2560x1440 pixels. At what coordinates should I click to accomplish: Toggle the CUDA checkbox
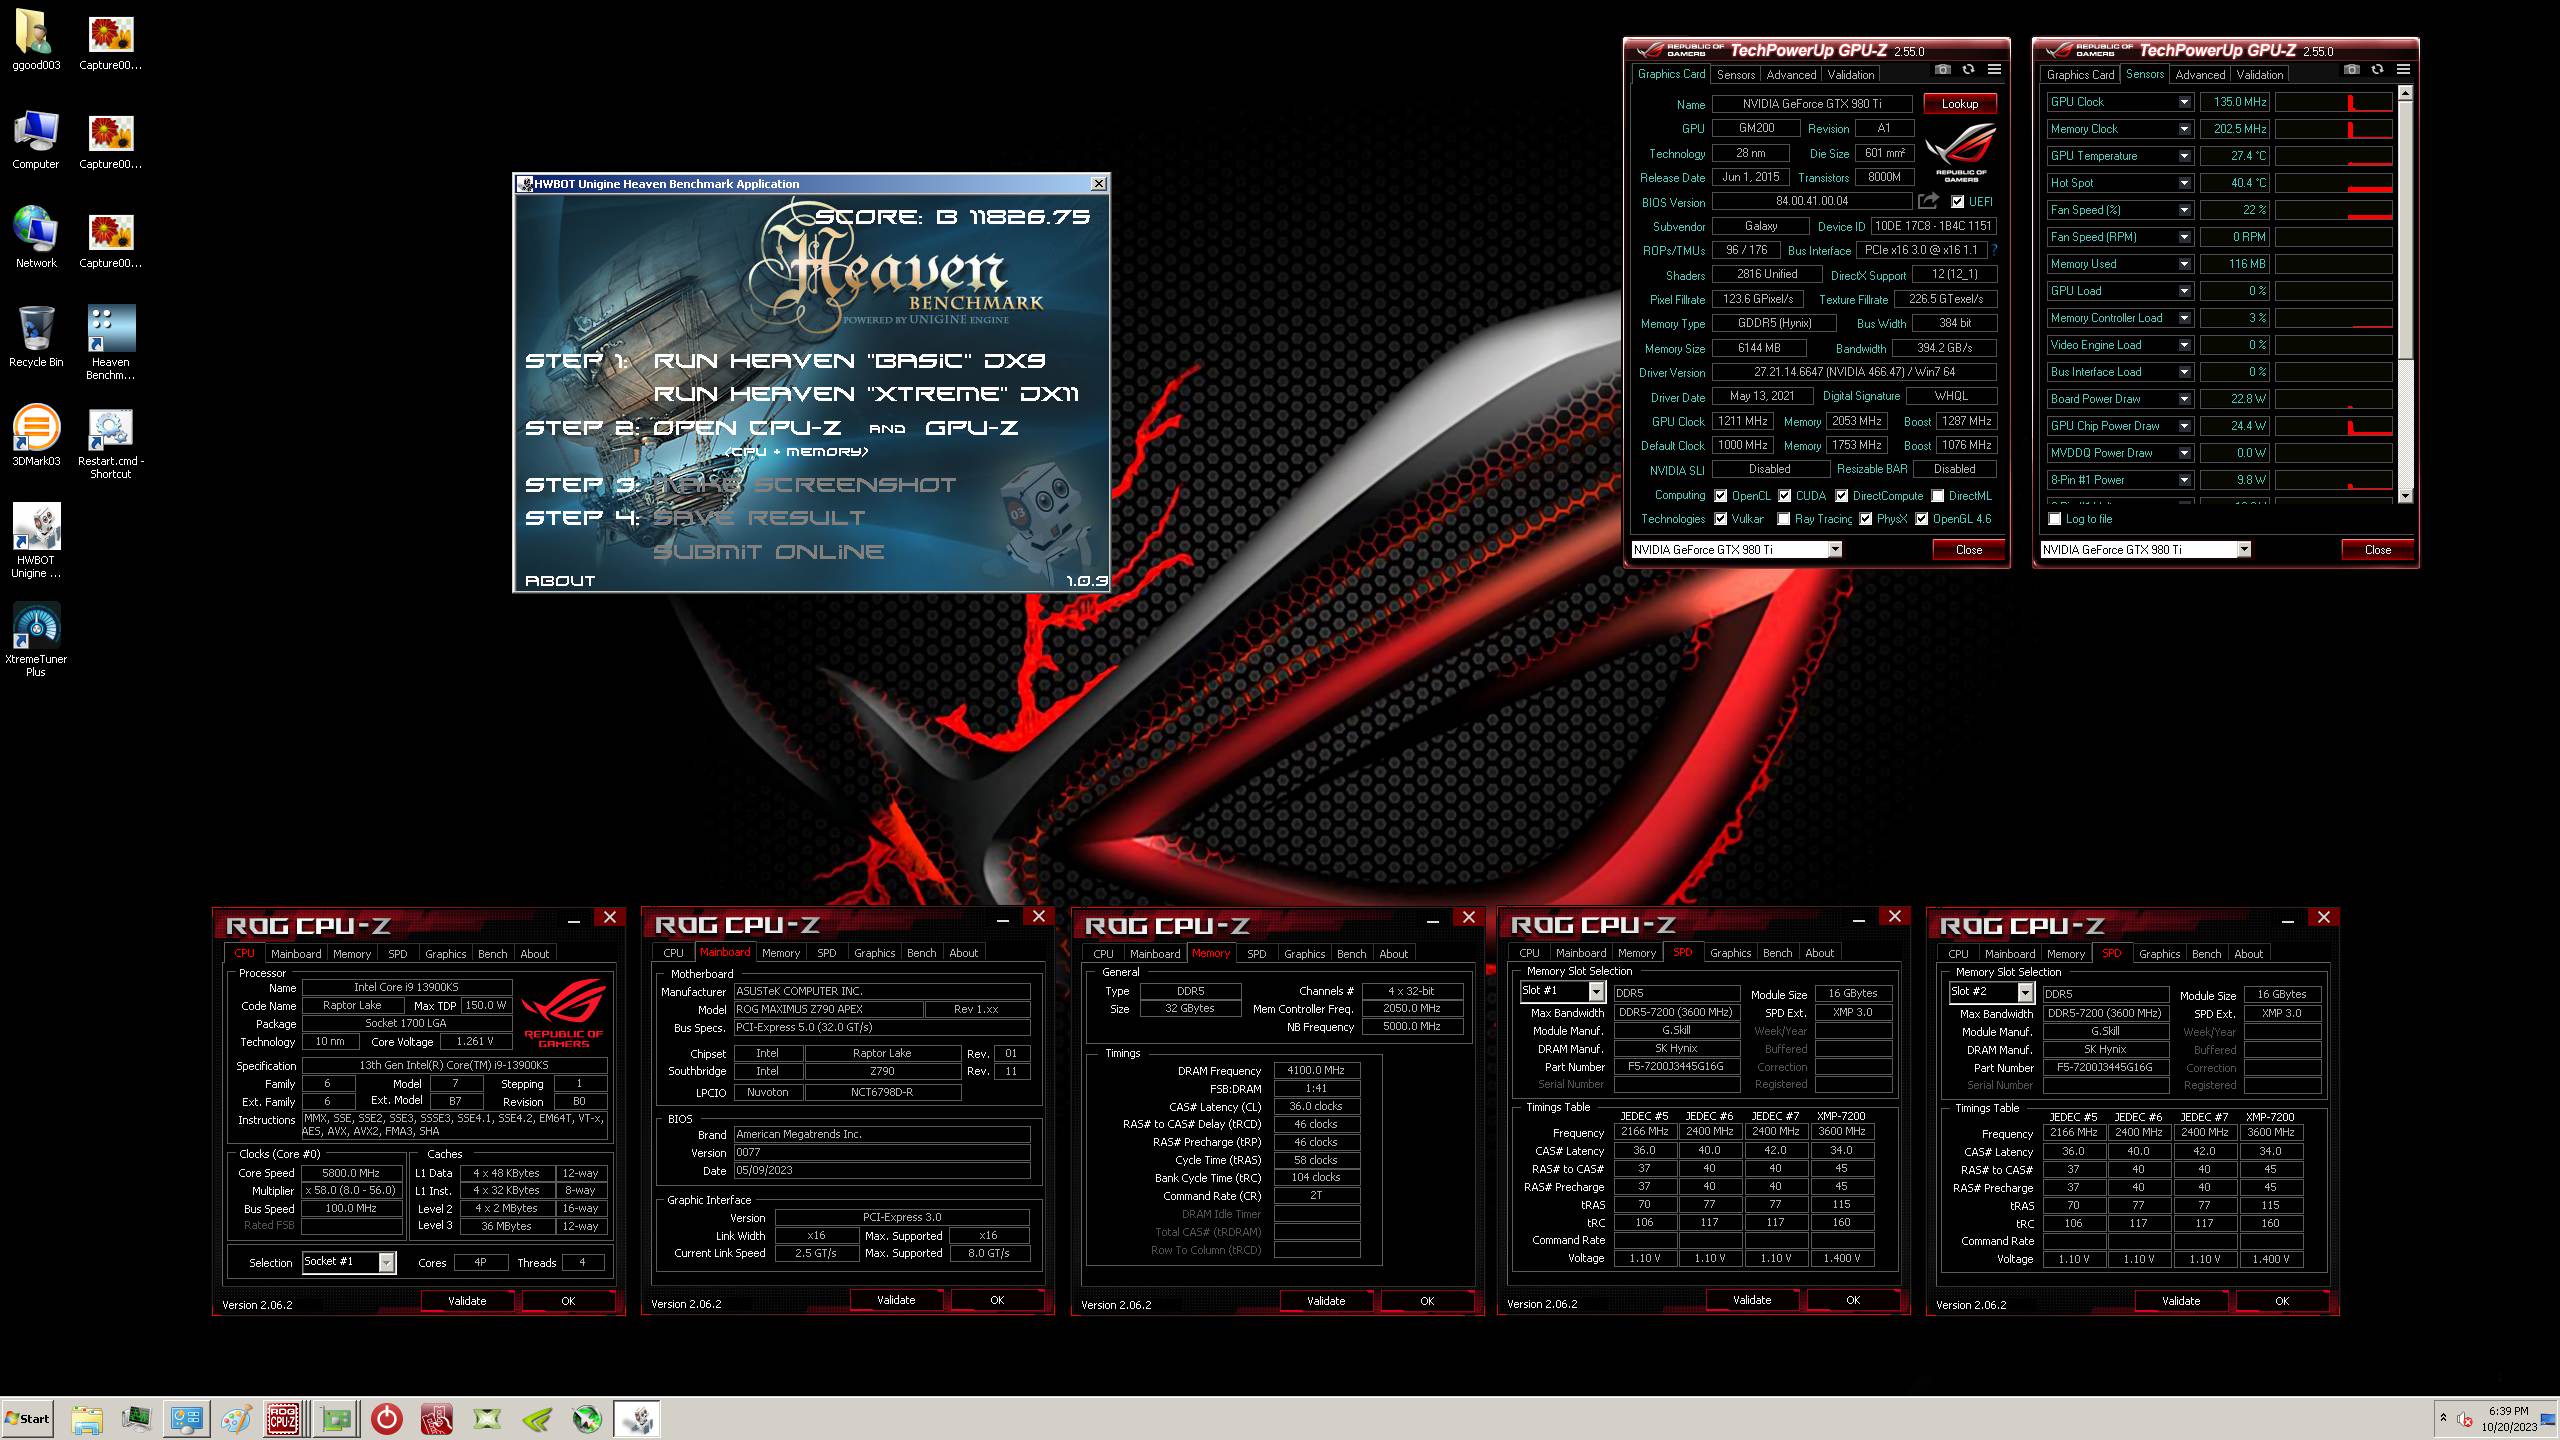point(1784,496)
